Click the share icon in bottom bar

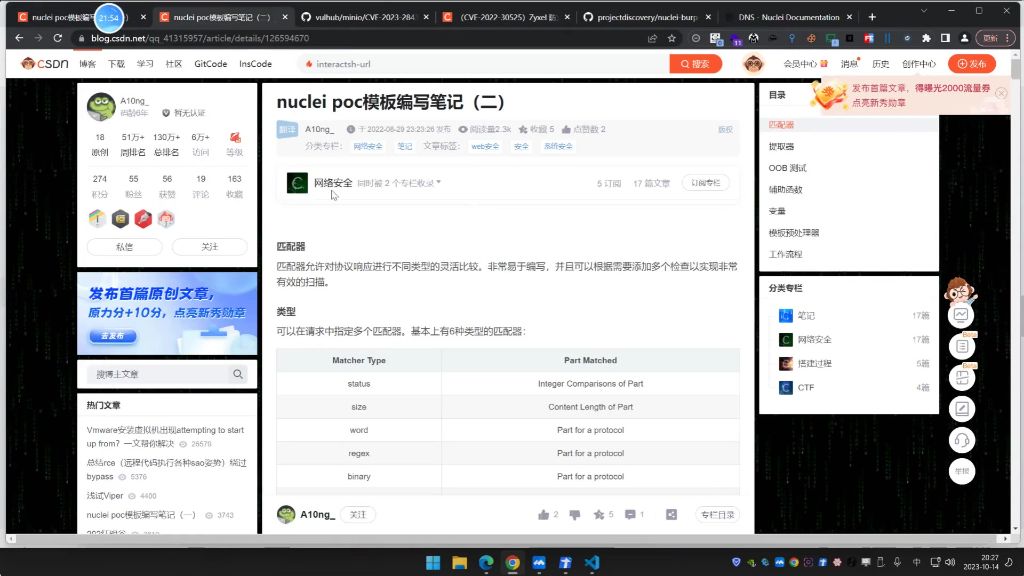click(671, 515)
